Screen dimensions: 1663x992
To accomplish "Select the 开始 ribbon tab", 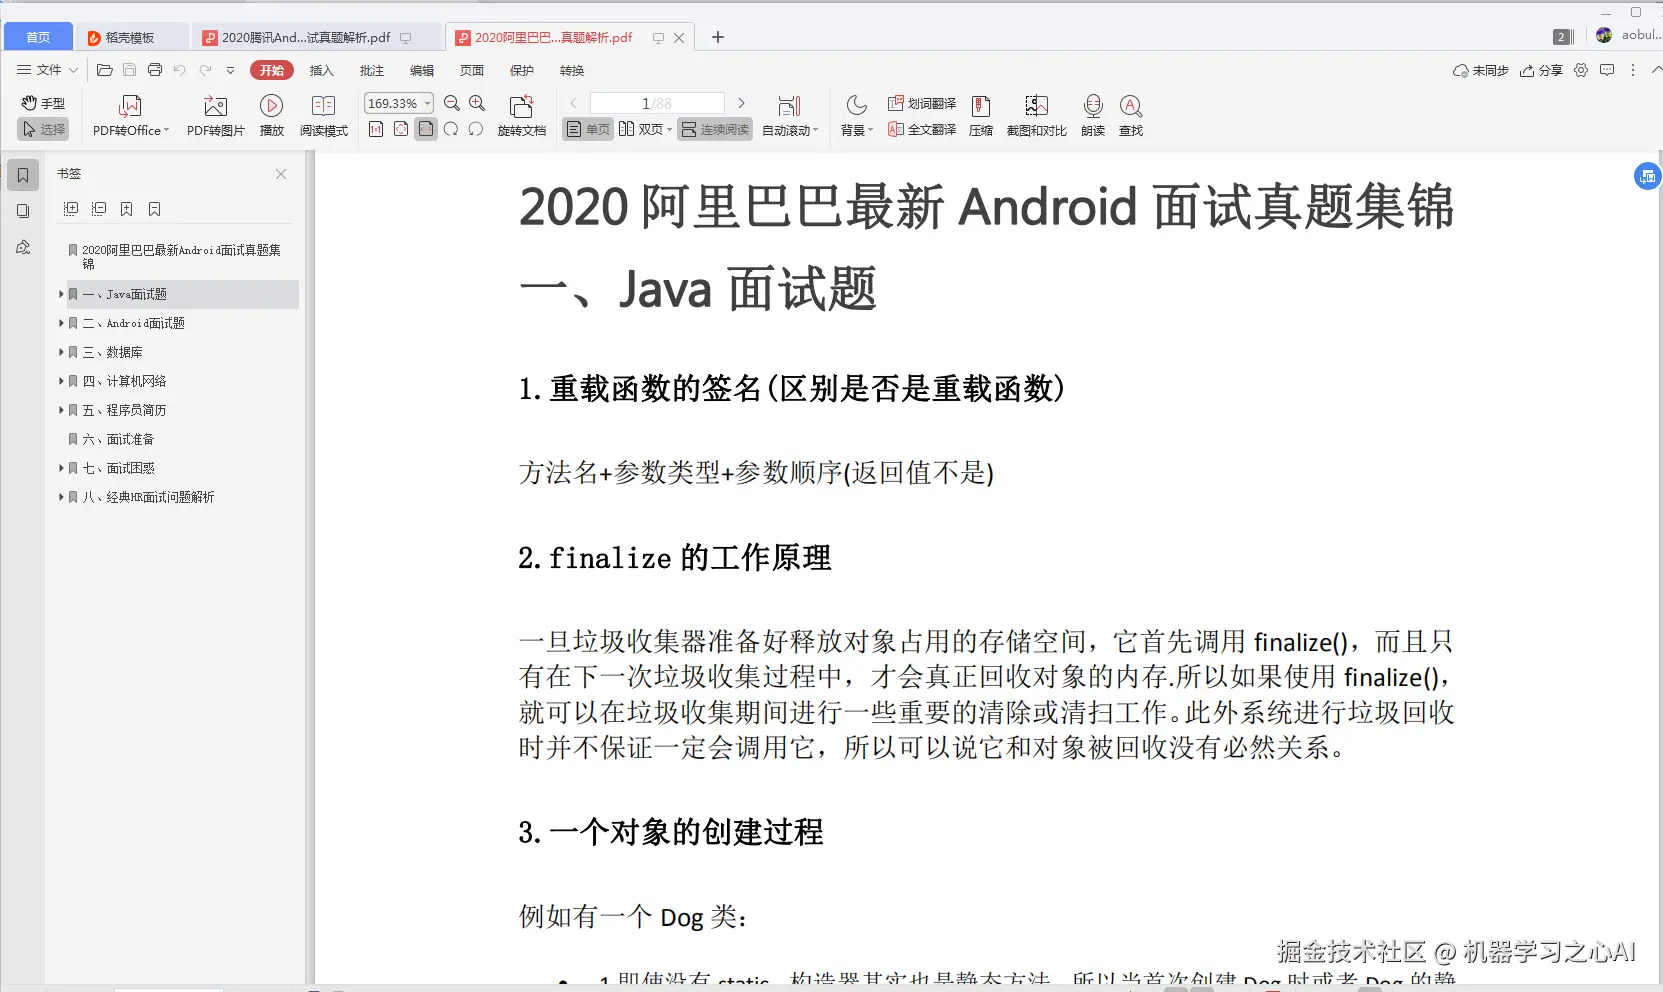I will (272, 70).
